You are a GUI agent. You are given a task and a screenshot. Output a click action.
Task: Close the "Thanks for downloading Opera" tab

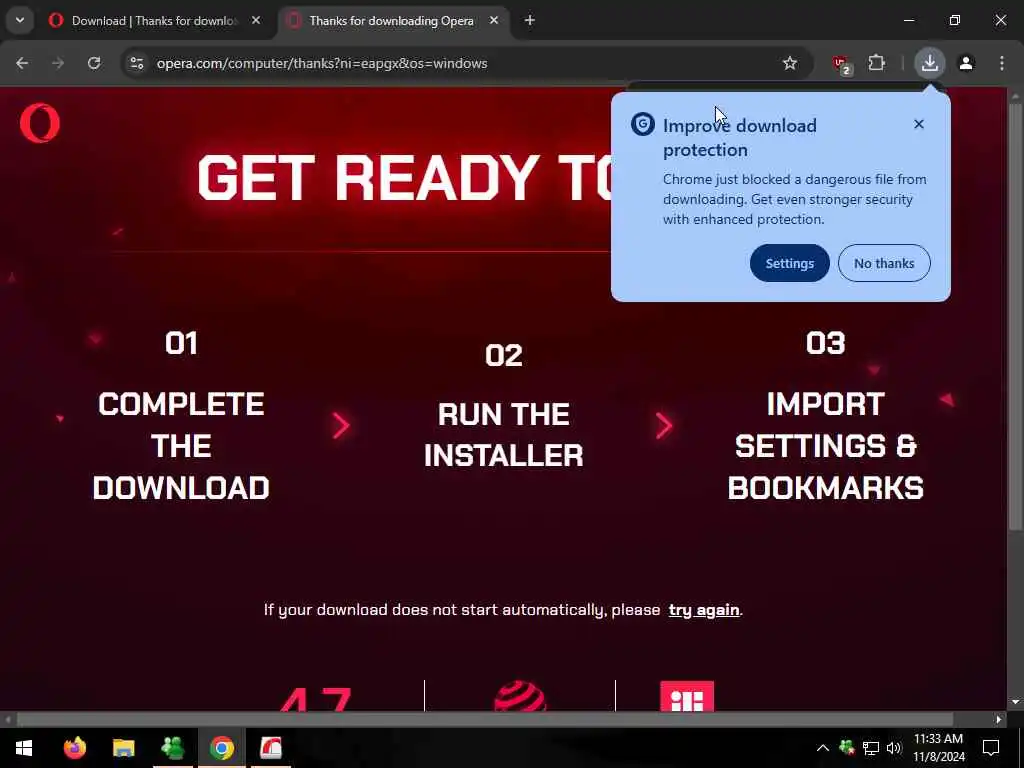pos(494,20)
